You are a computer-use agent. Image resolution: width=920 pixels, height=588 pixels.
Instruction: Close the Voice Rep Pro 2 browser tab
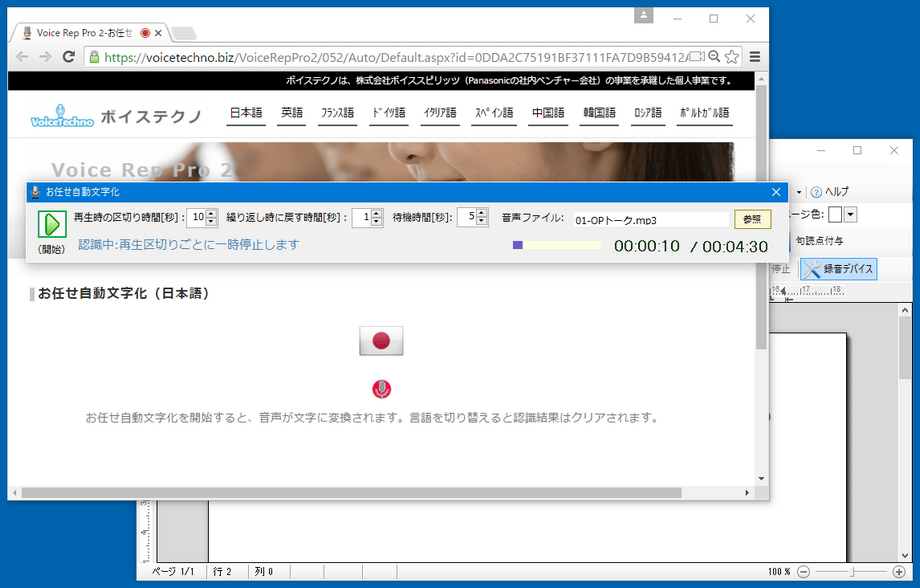(x=158, y=33)
